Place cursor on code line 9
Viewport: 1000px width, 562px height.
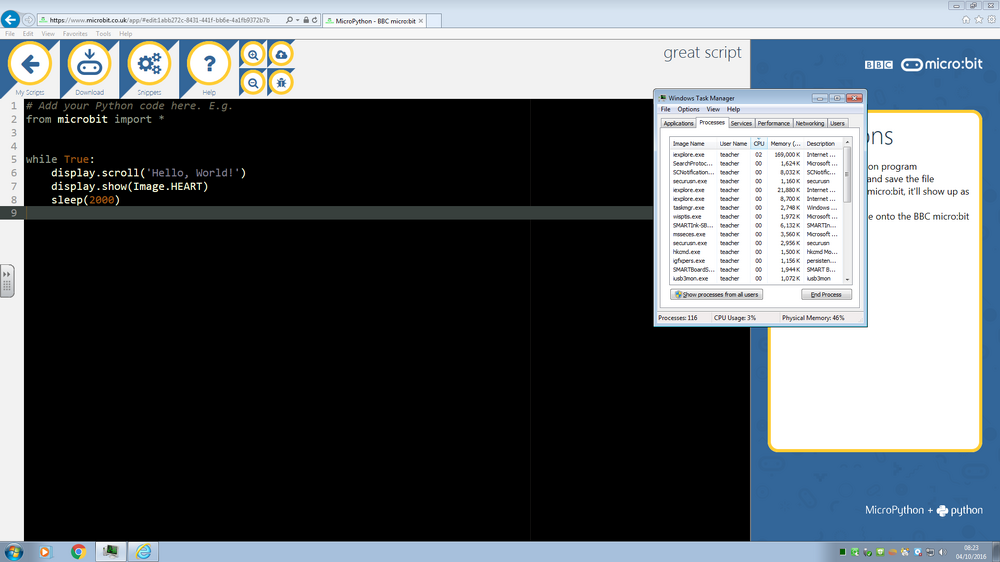(338, 213)
